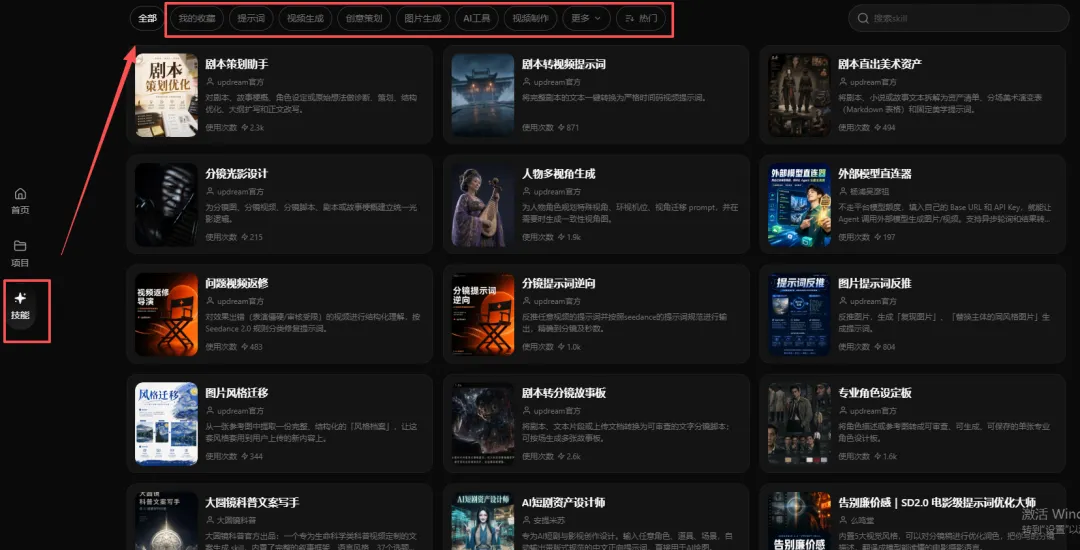Switch to the 我的收藏 tab
This screenshot has height=550, width=1080.
pos(196,19)
